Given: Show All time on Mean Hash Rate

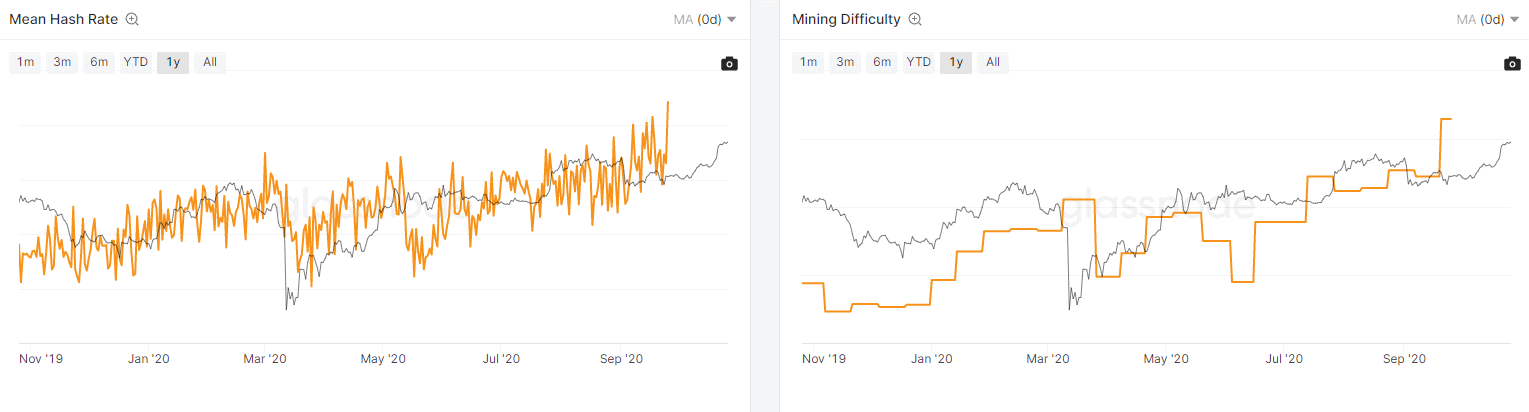Looking at the screenshot, I should 210,62.
